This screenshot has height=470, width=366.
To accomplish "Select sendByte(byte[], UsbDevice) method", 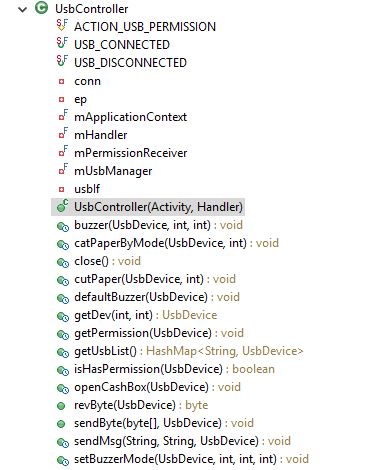I will pos(164,423).
